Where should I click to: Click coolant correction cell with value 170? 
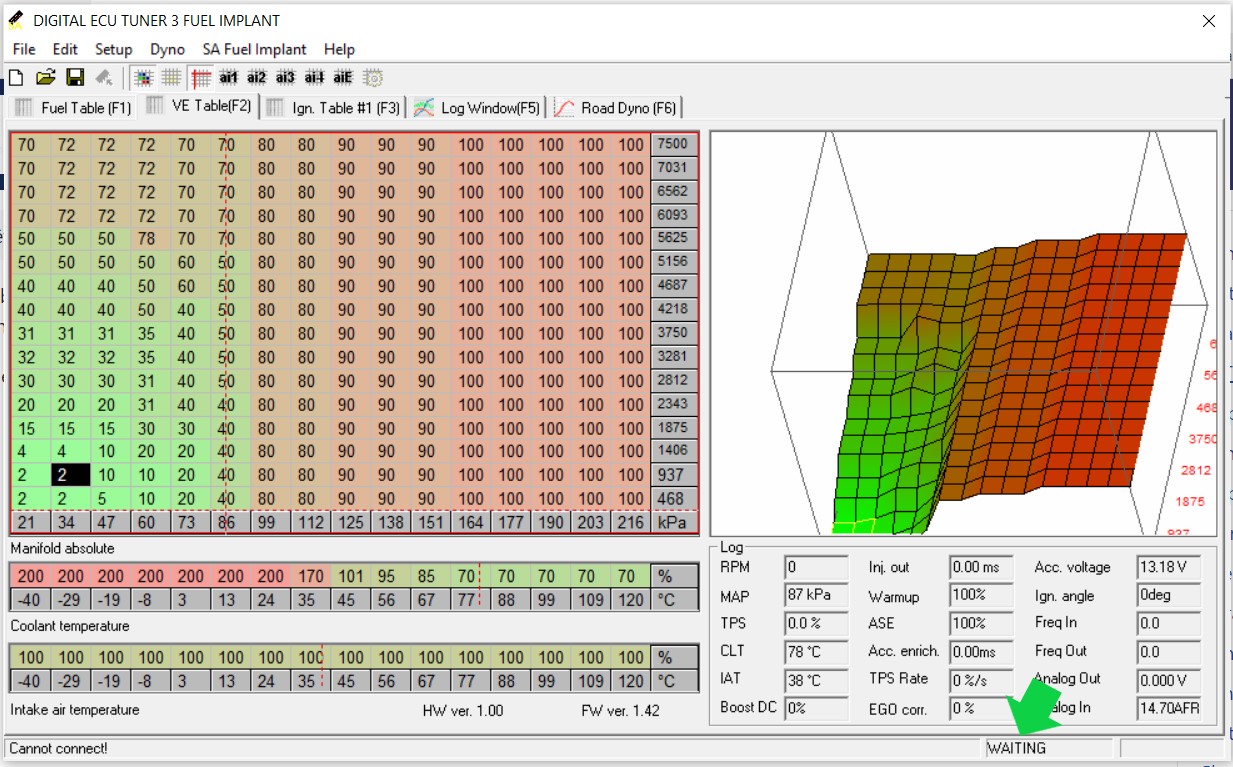[311, 576]
